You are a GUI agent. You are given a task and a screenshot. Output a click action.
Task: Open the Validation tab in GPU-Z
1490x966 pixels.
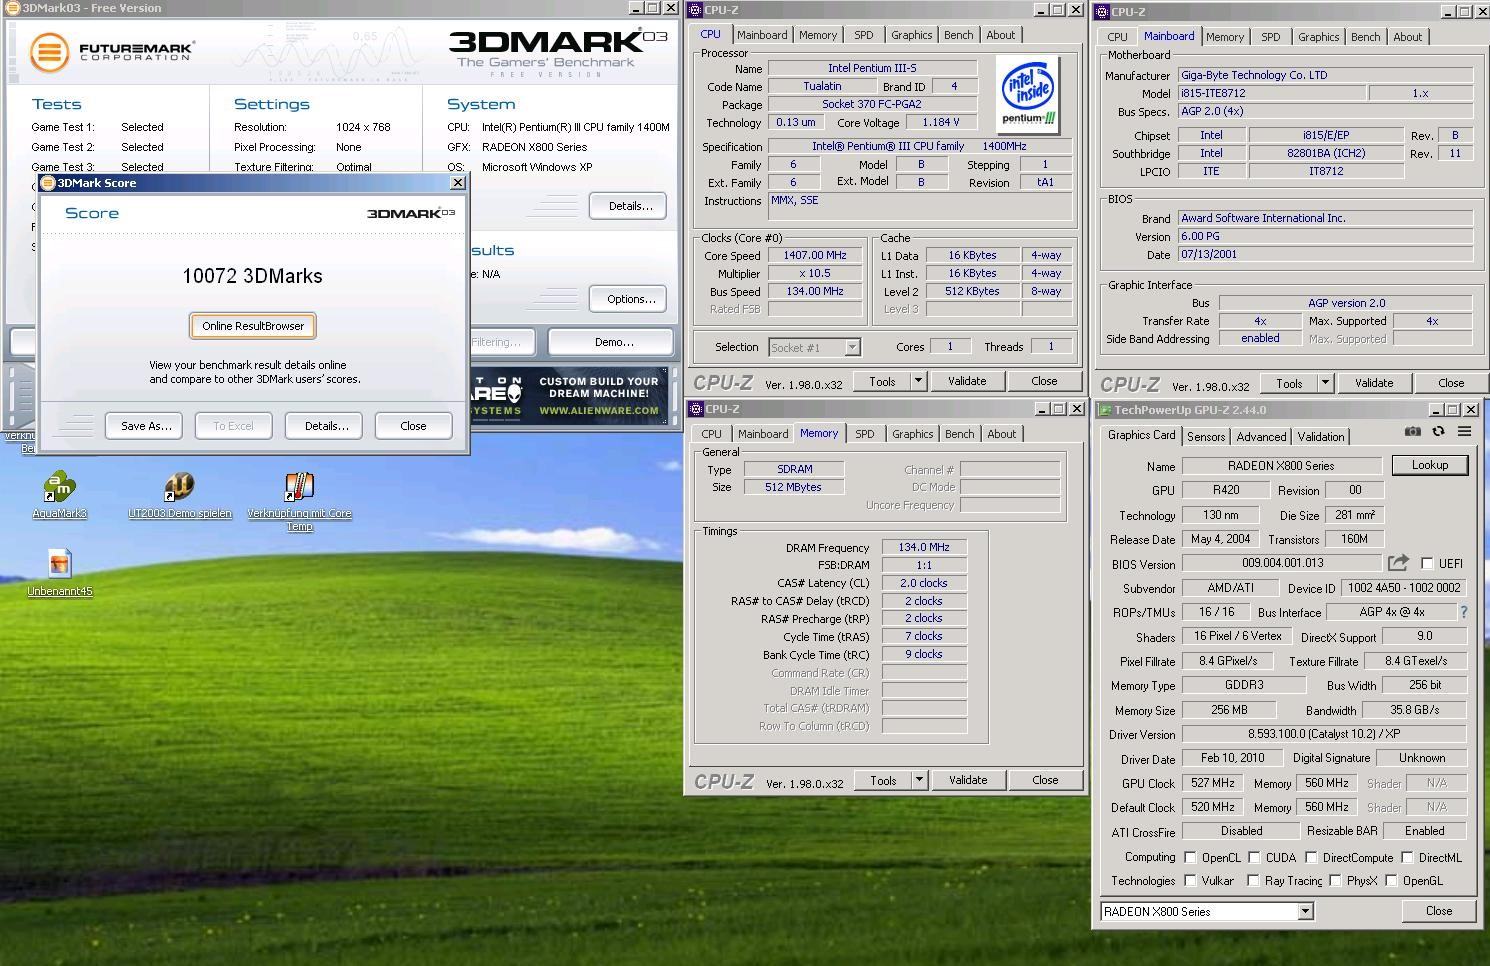1321,437
